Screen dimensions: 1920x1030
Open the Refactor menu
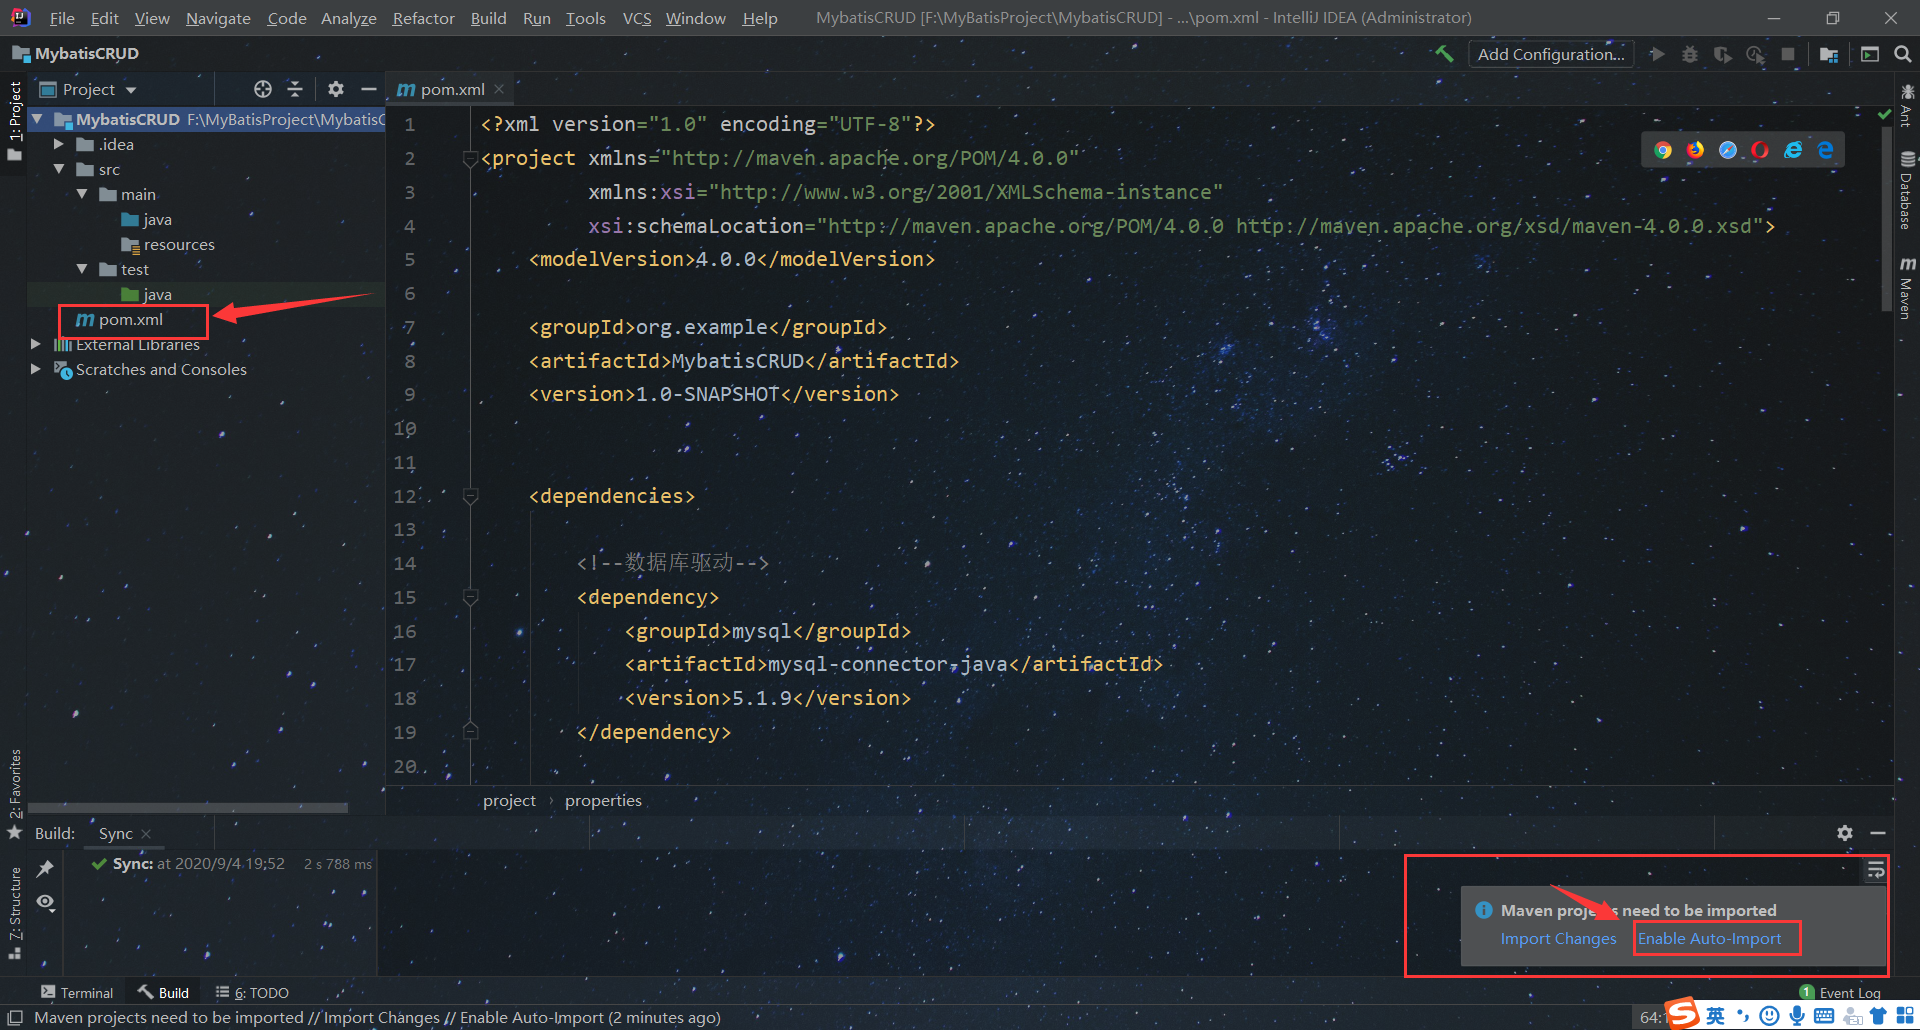coord(423,18)
